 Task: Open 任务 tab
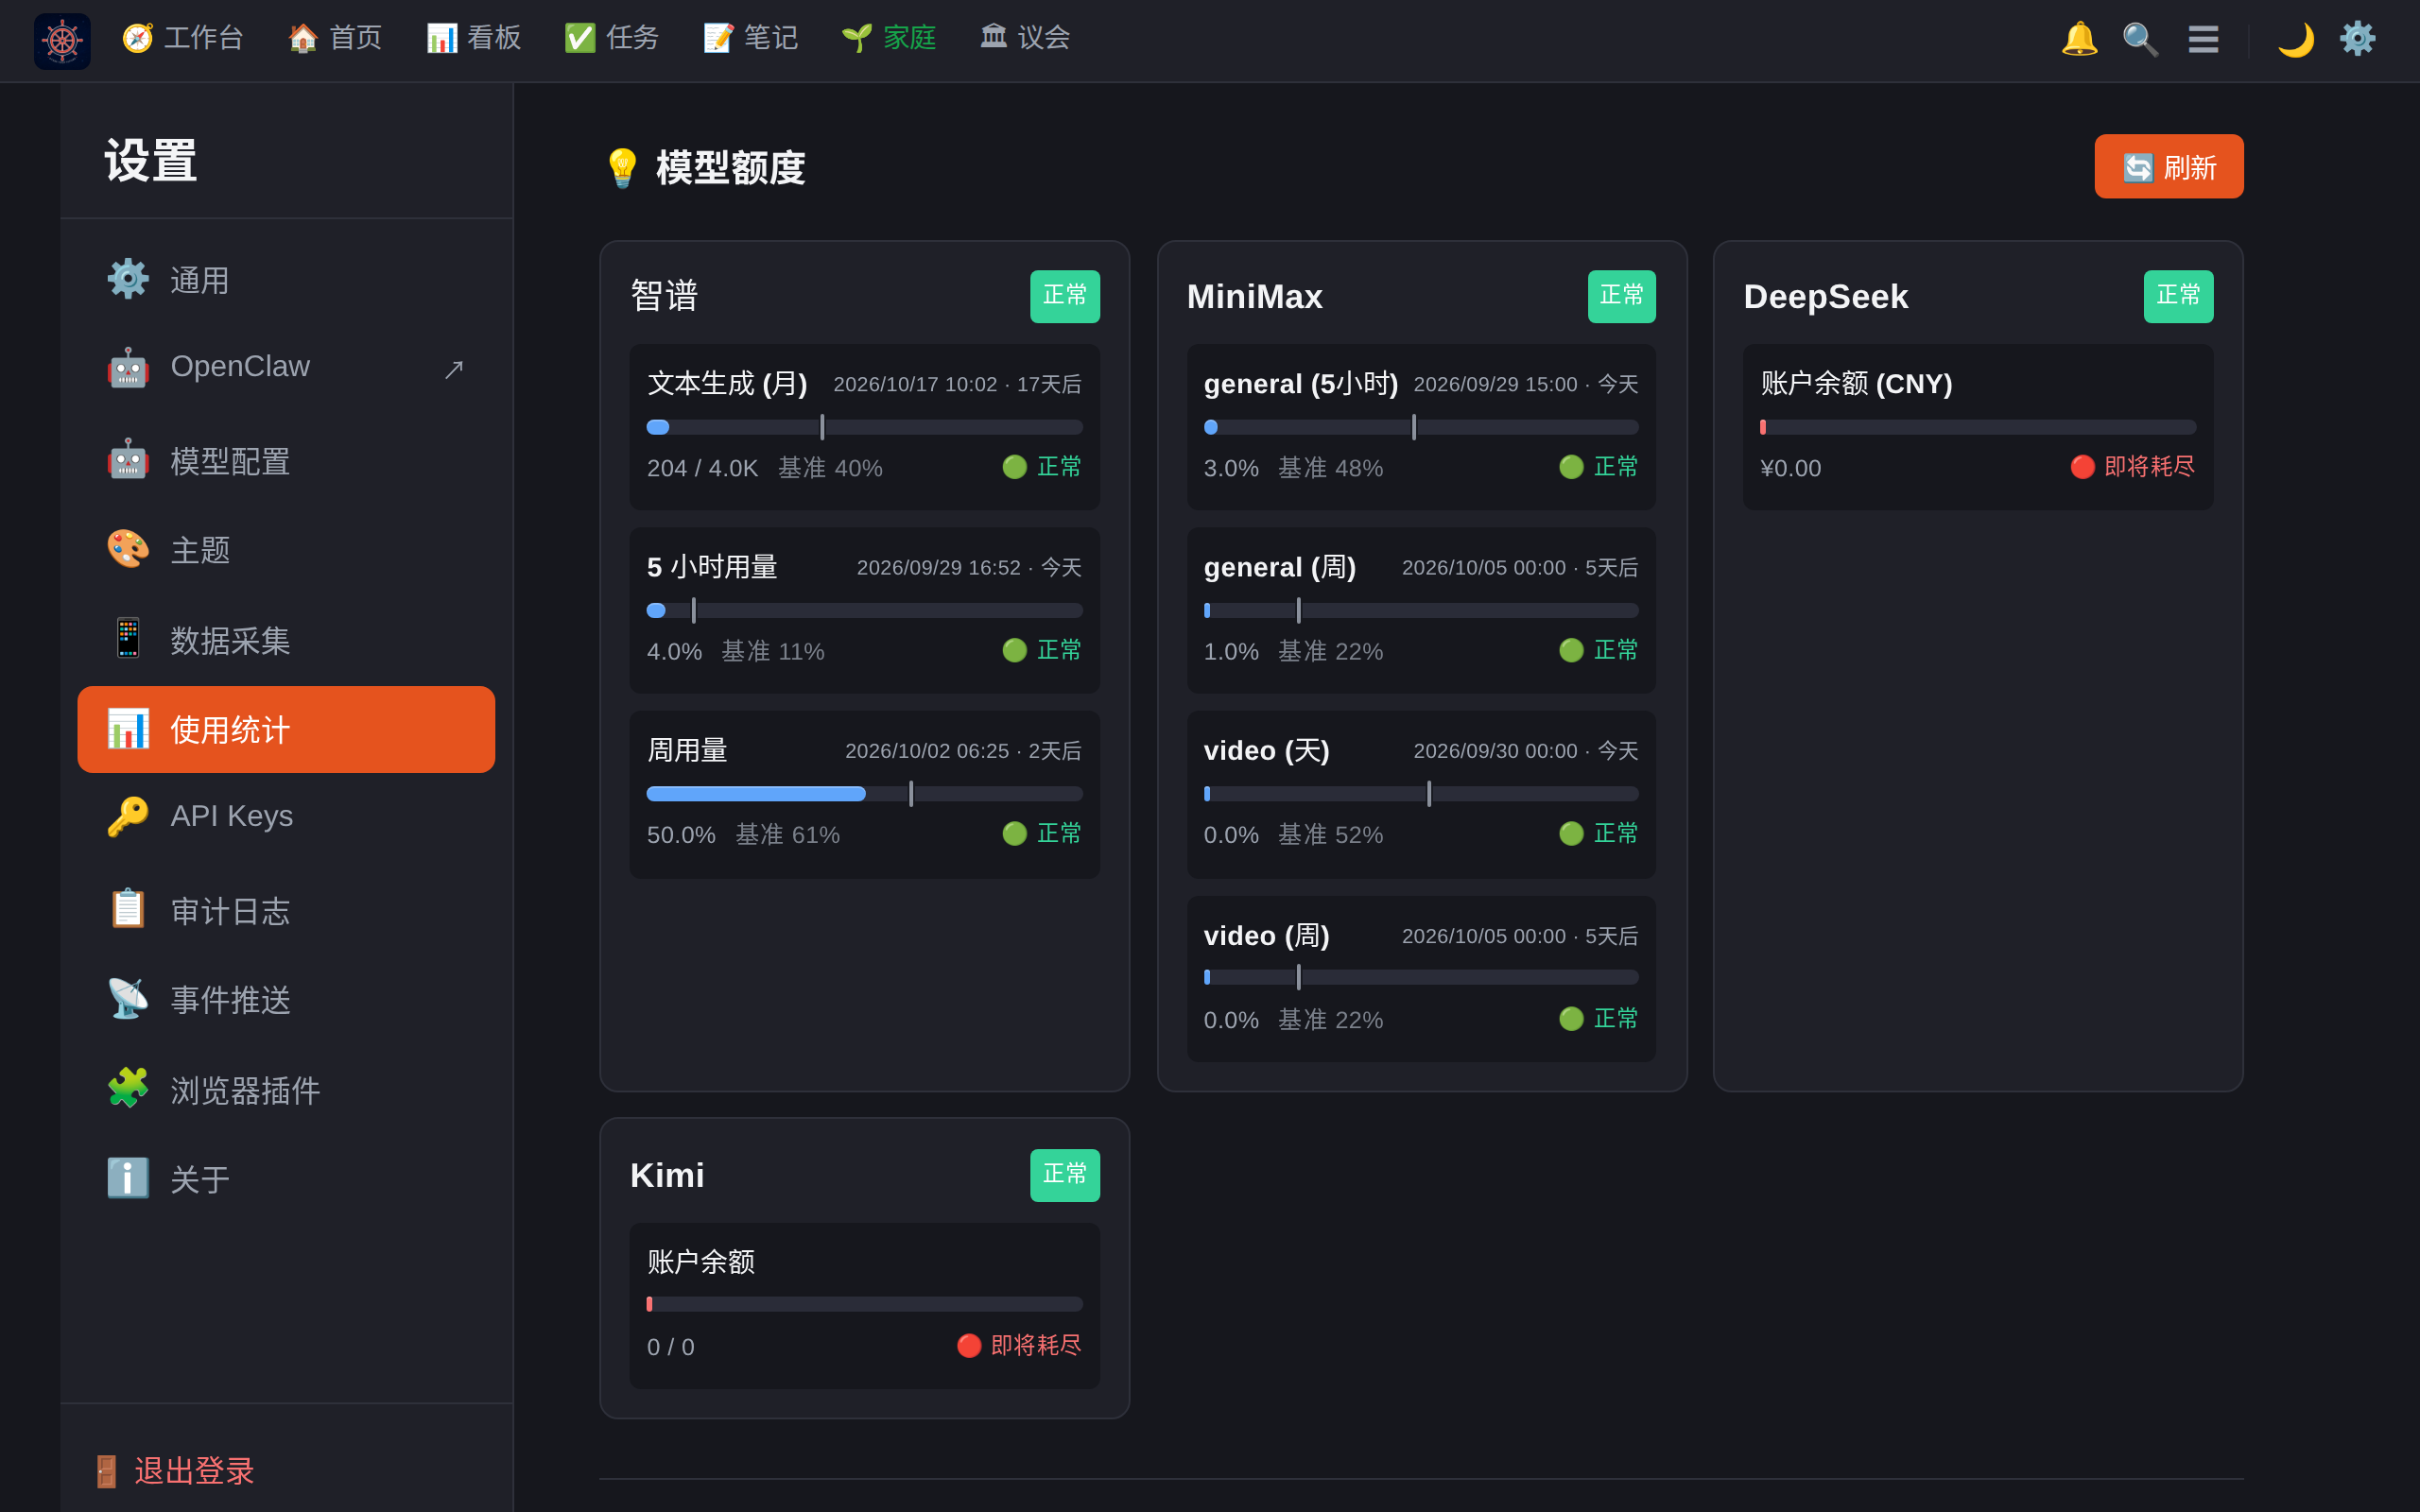612,38
